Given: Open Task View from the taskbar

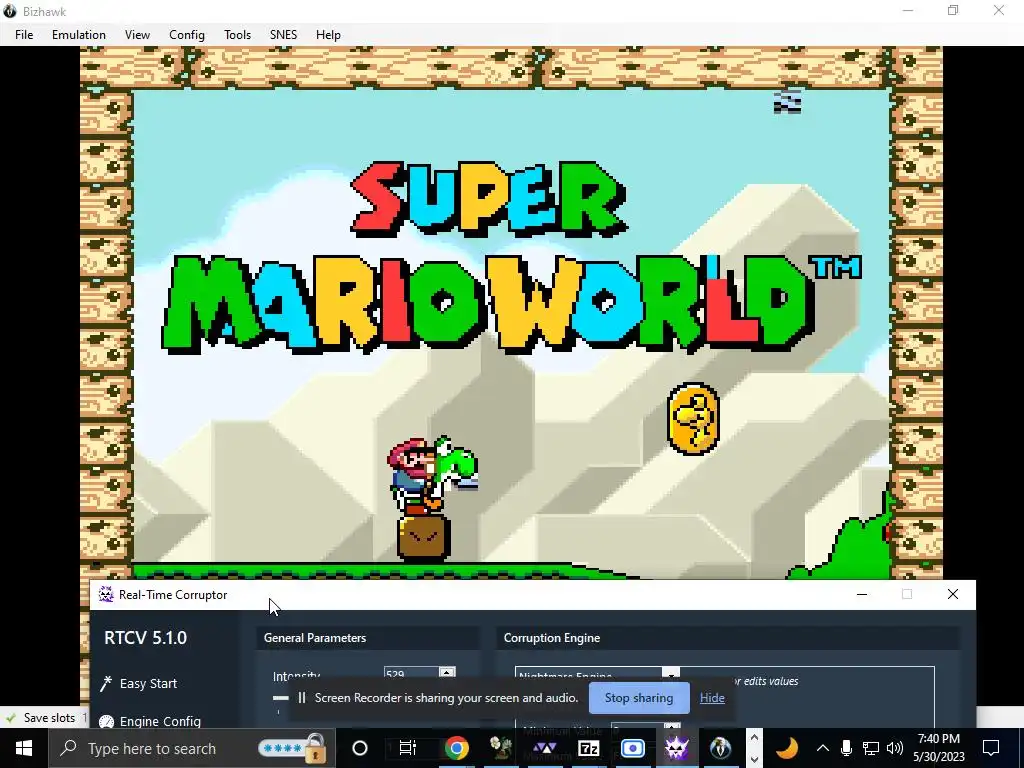Looking at the screenshot, I should point(408,748).
